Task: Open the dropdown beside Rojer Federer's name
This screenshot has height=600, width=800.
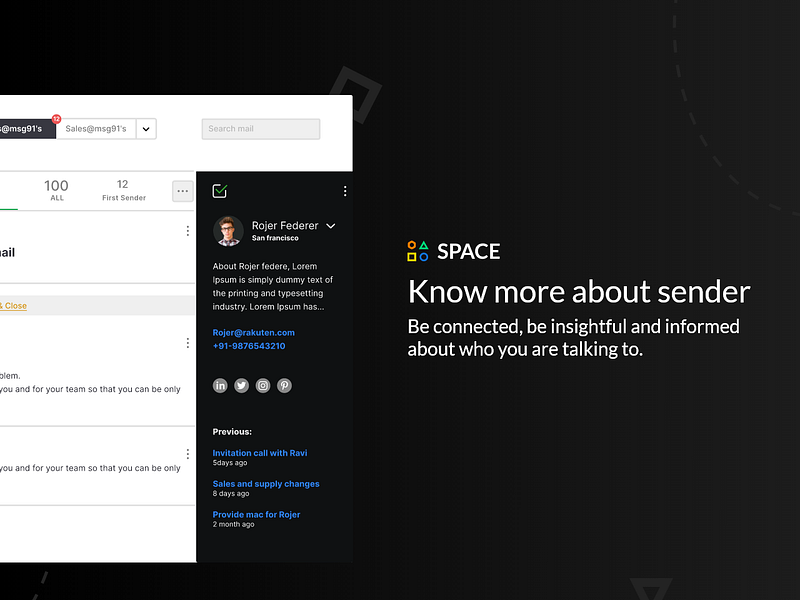Action: (x=330, y=226)
